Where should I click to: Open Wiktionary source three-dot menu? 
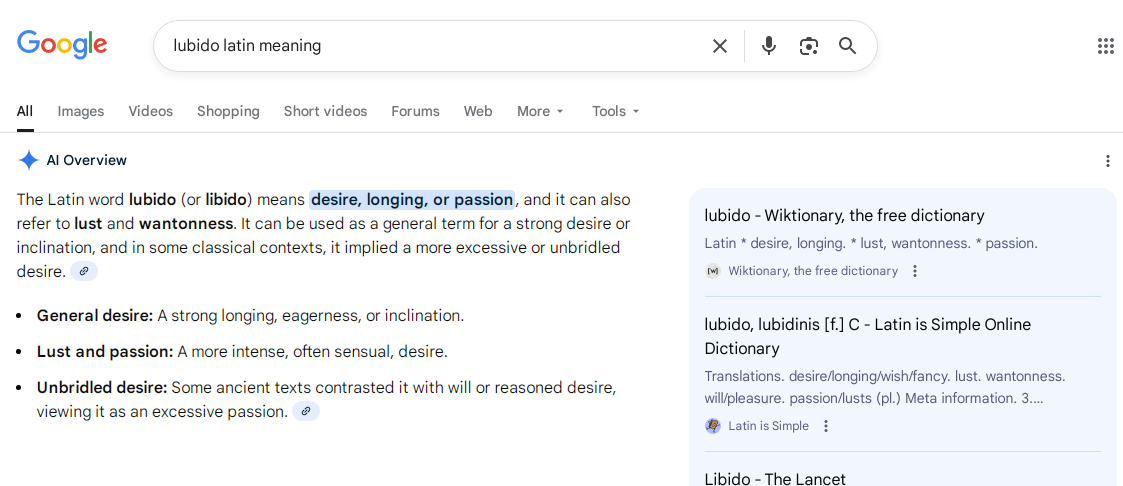click(914, 271)
